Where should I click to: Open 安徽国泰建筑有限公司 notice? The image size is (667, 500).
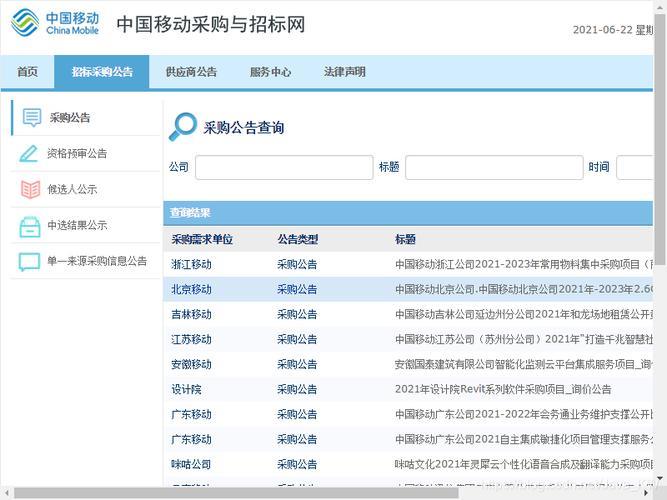(524, 364)
